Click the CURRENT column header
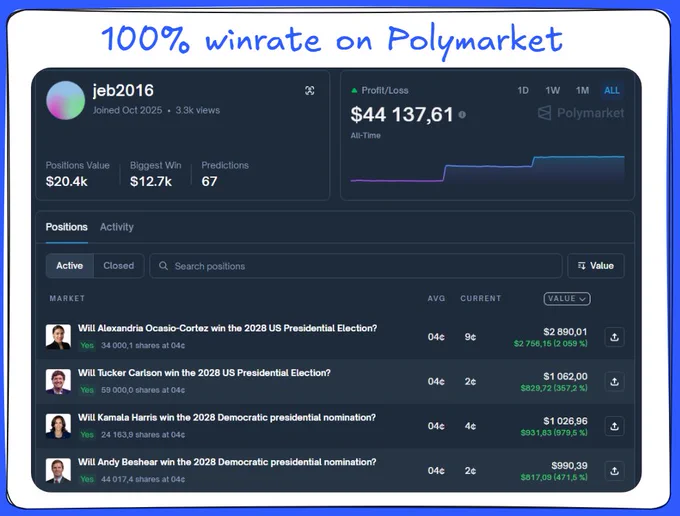Screen dimensions: 680x516 [x=481, y=299]
